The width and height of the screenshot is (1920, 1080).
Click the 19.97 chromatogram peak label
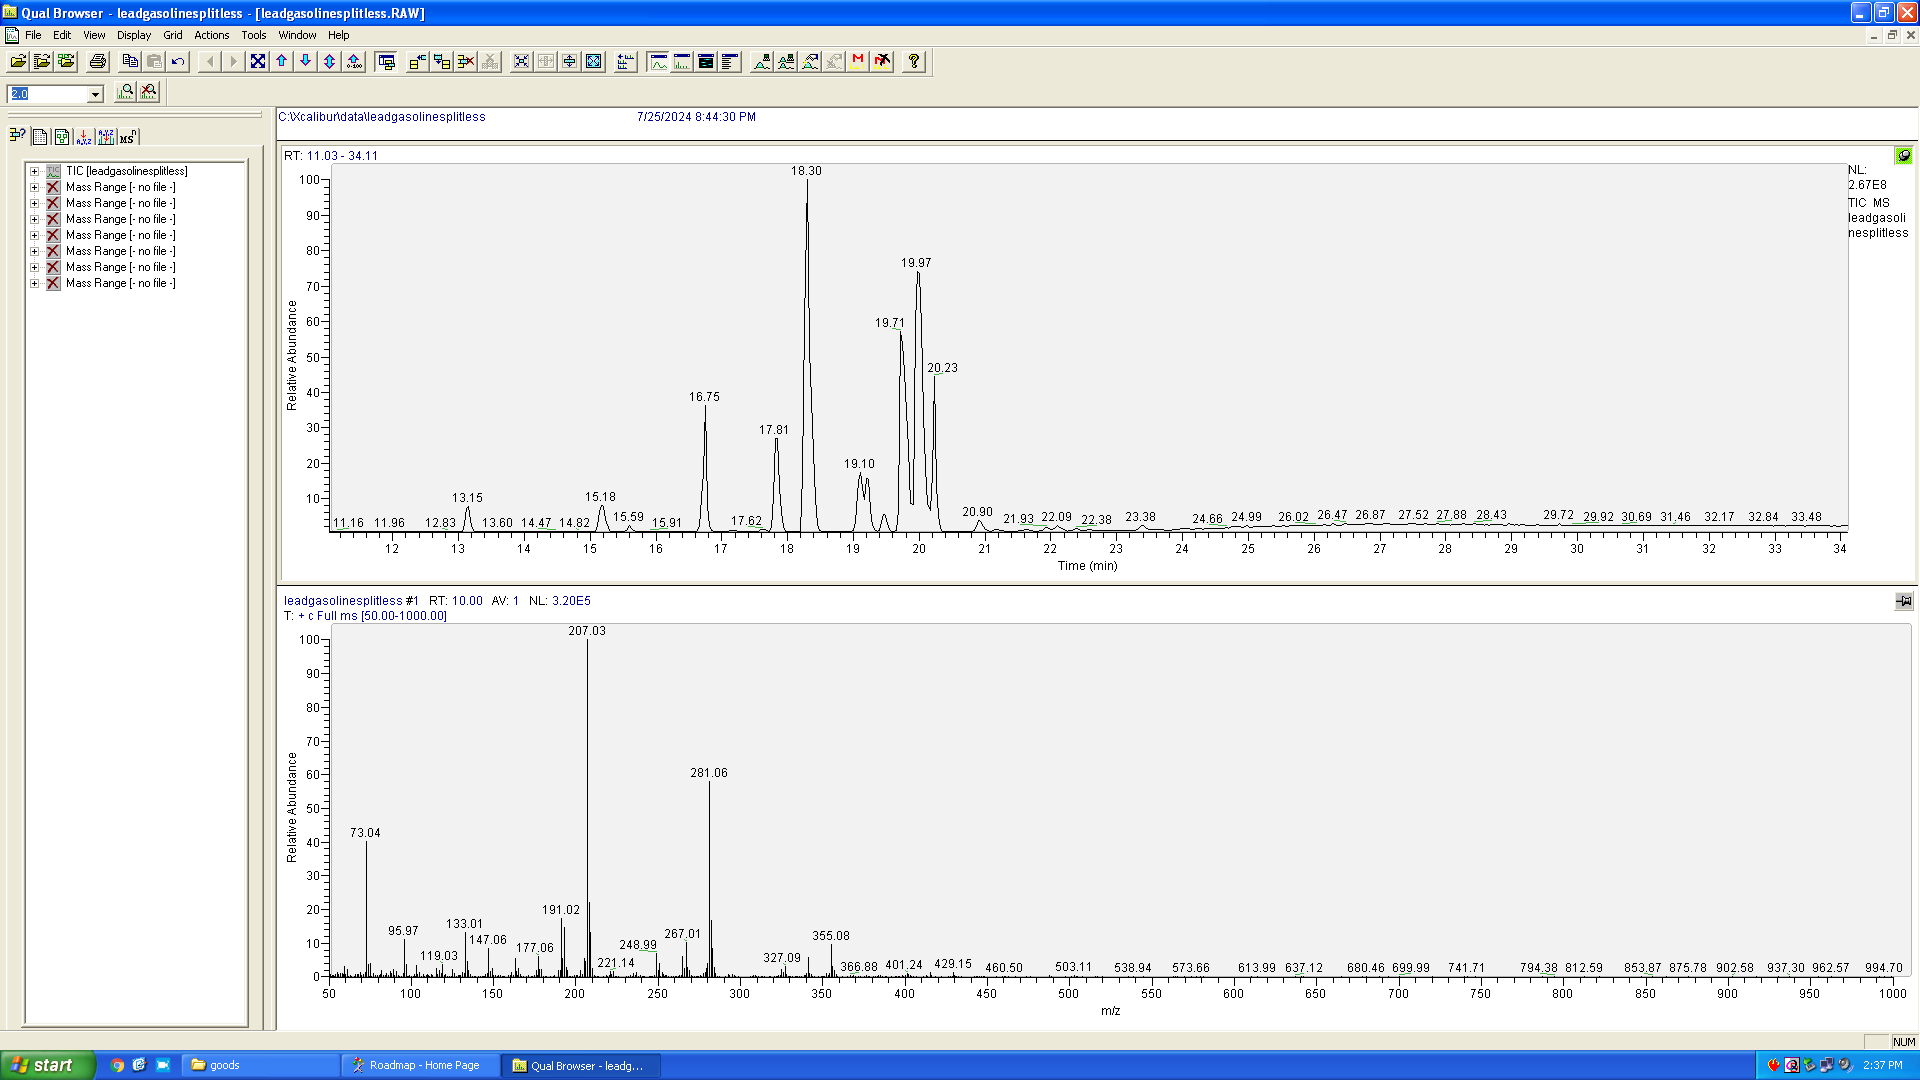click(916, 263)
